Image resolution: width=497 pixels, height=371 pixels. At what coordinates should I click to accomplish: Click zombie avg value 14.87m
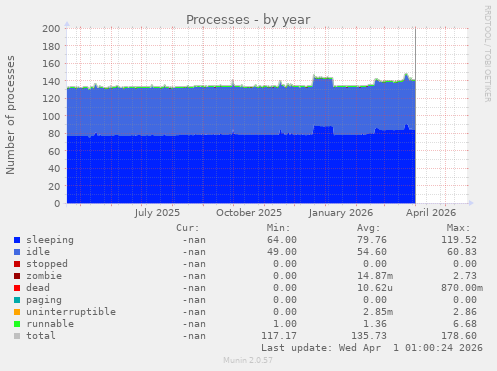[x=375, y=276]
